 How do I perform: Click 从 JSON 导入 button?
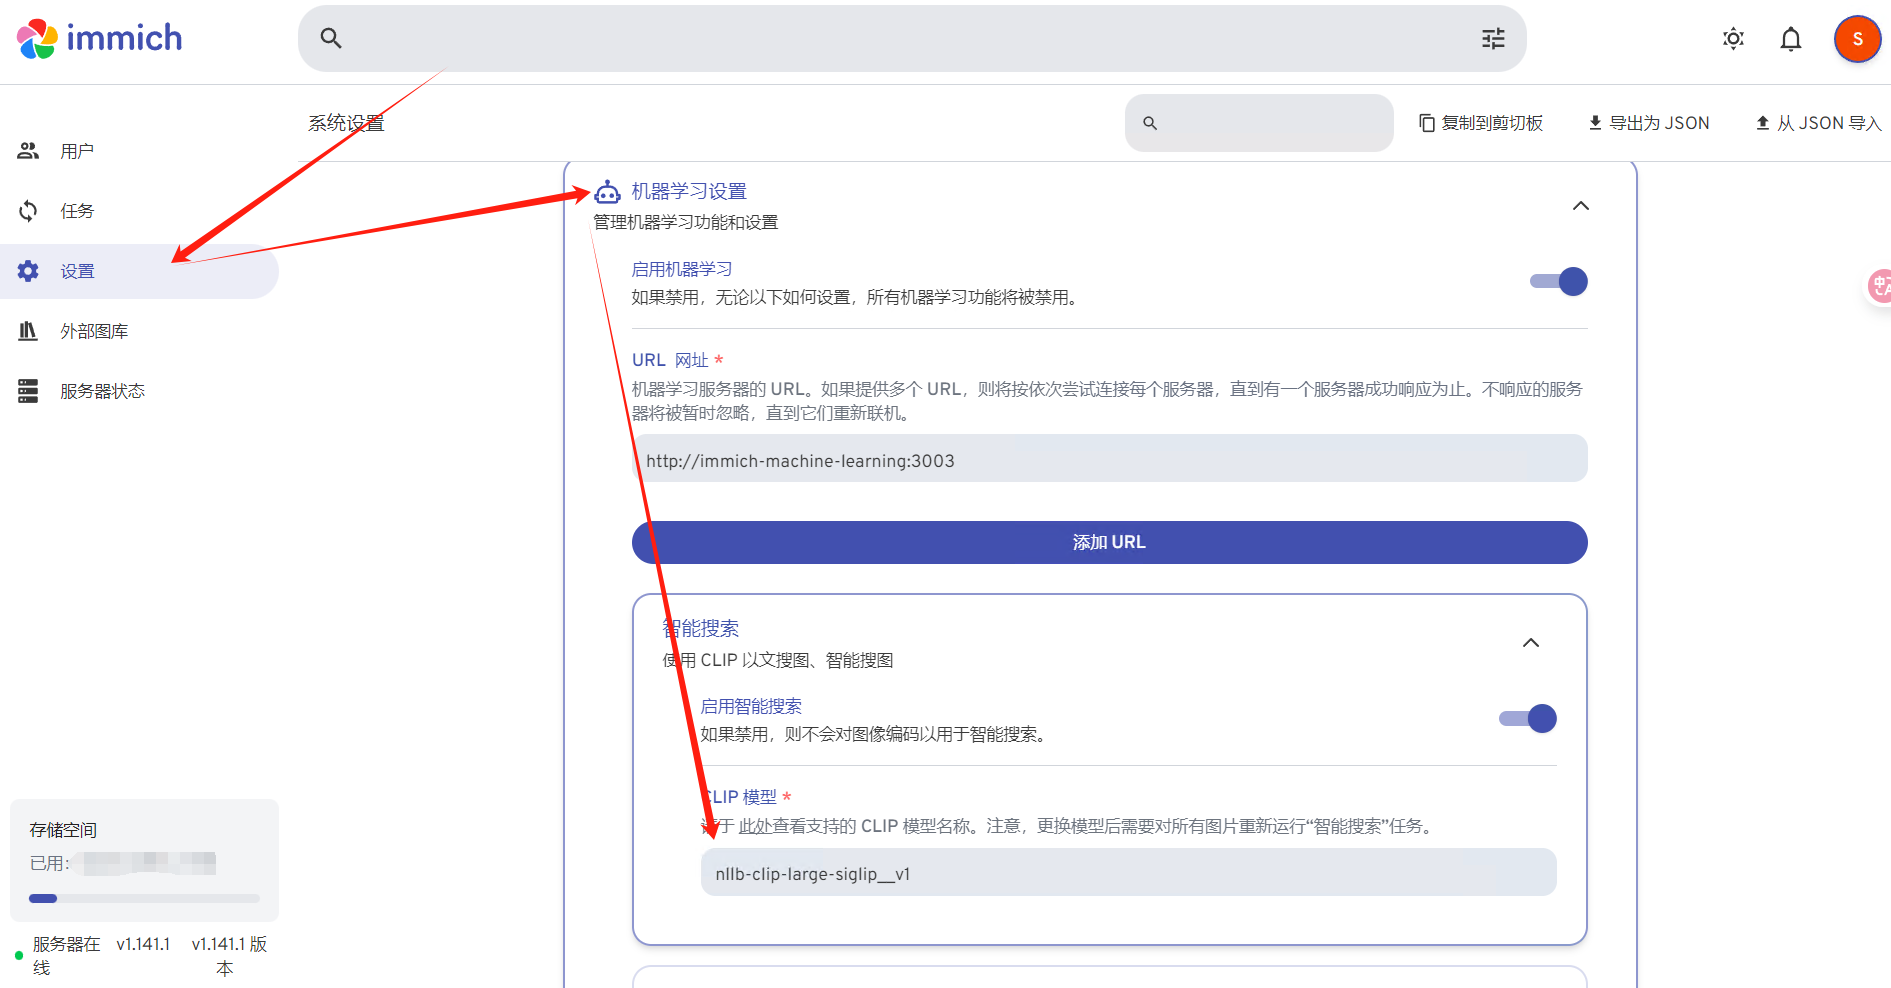1819,123
